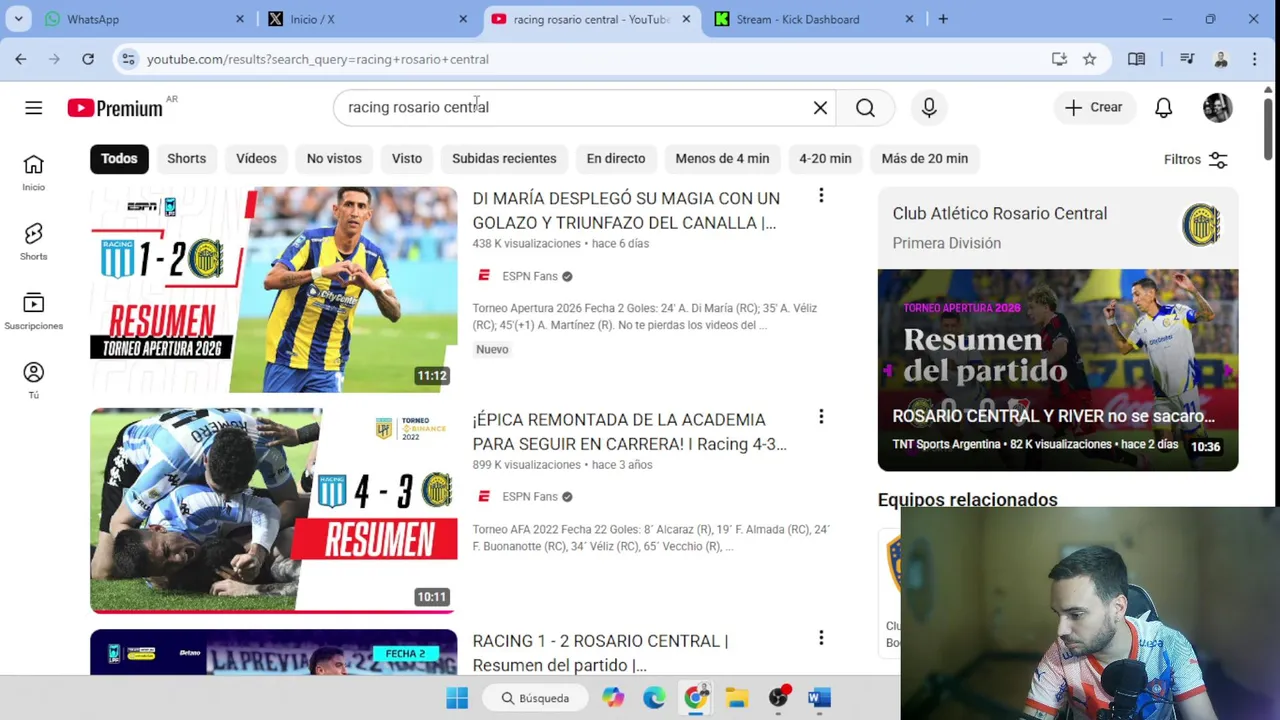
Task: Play the Racing 4-3 resumen thumbnail
Action: point(274,511)
